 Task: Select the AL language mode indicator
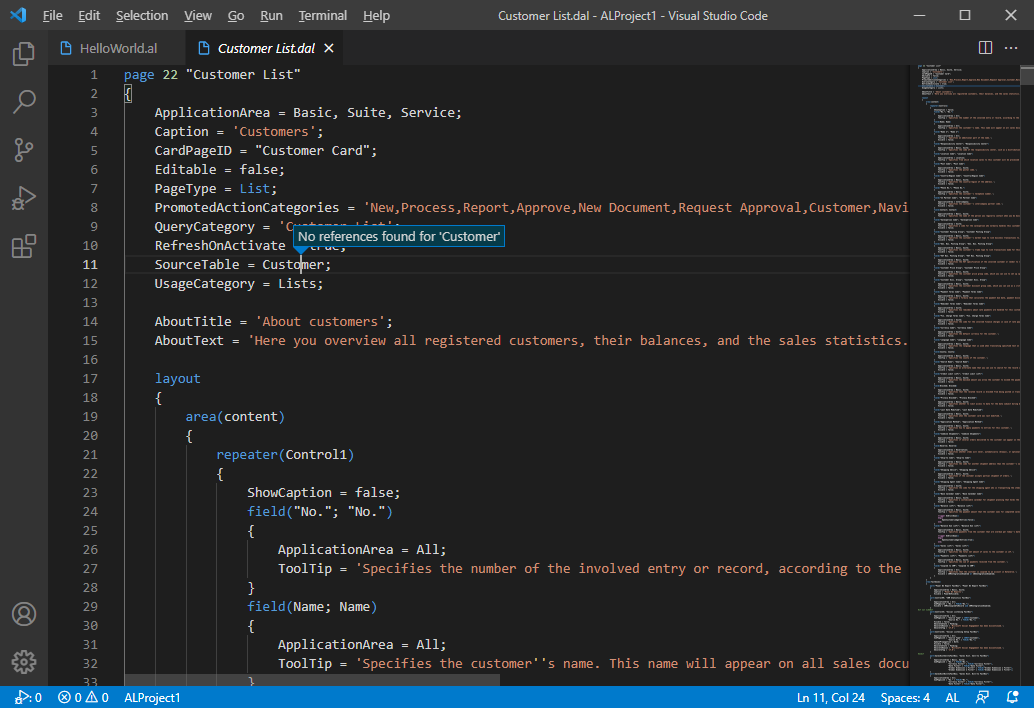(952, 697)
